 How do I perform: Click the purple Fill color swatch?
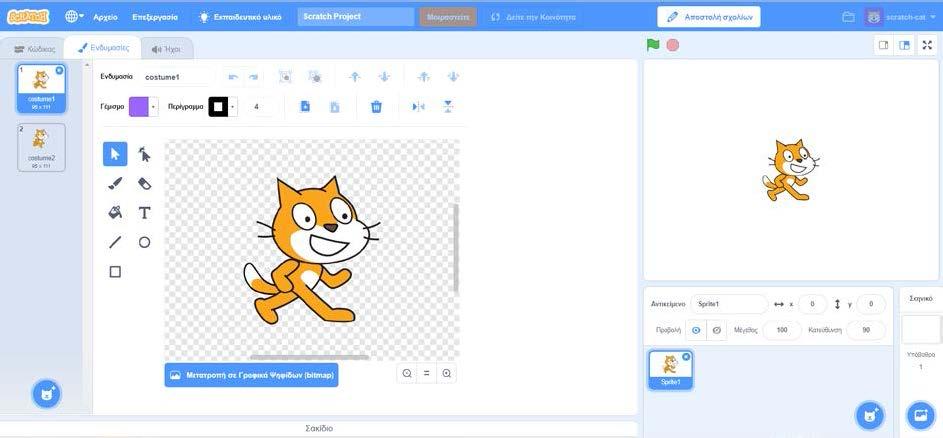[x=139, y=106]
